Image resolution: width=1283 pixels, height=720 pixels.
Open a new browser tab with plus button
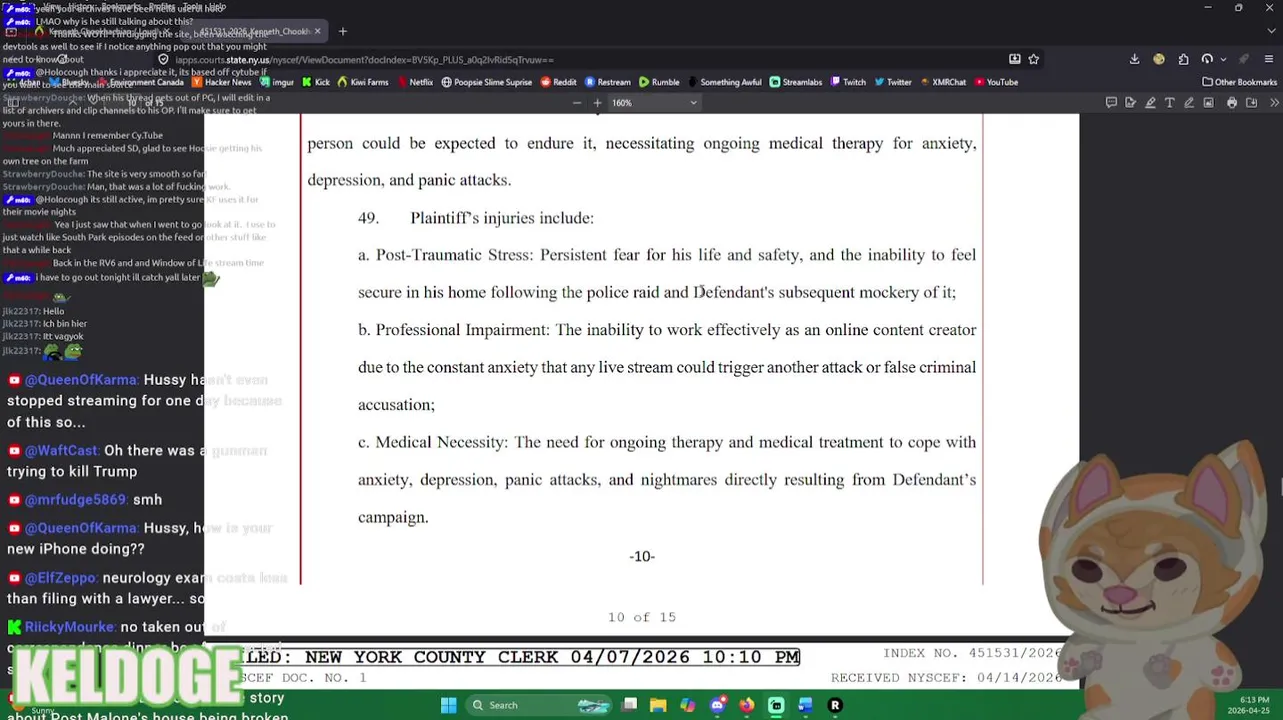pos(342,31)
